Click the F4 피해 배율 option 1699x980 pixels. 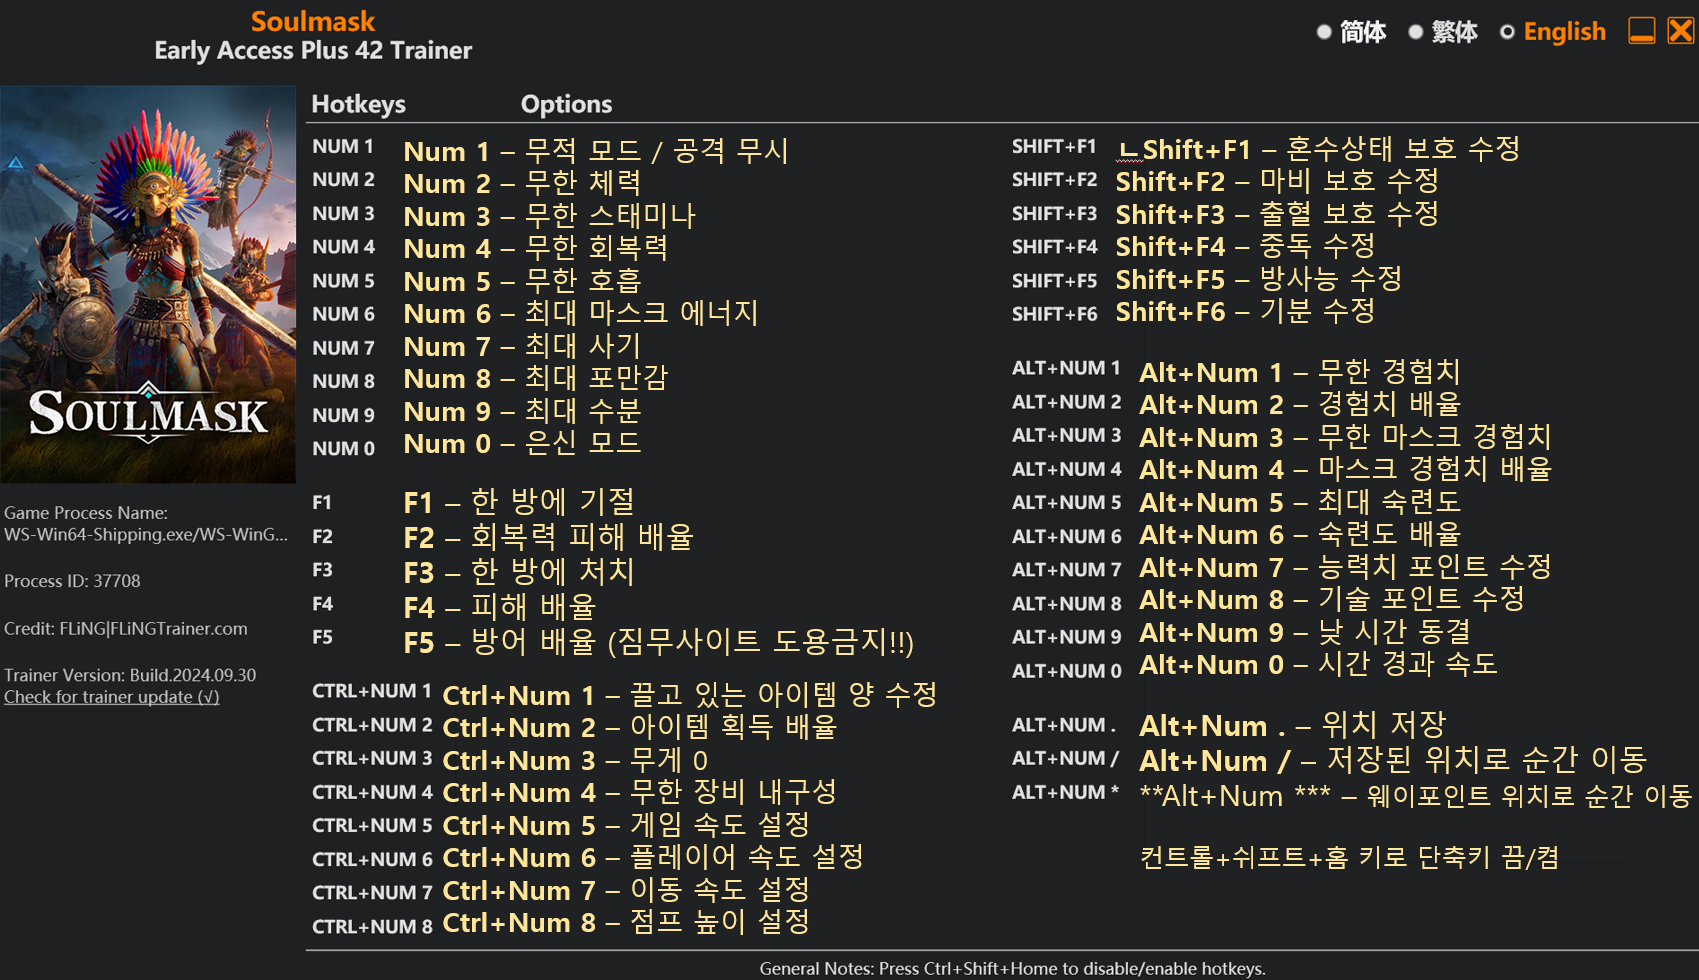pos(499,607)
